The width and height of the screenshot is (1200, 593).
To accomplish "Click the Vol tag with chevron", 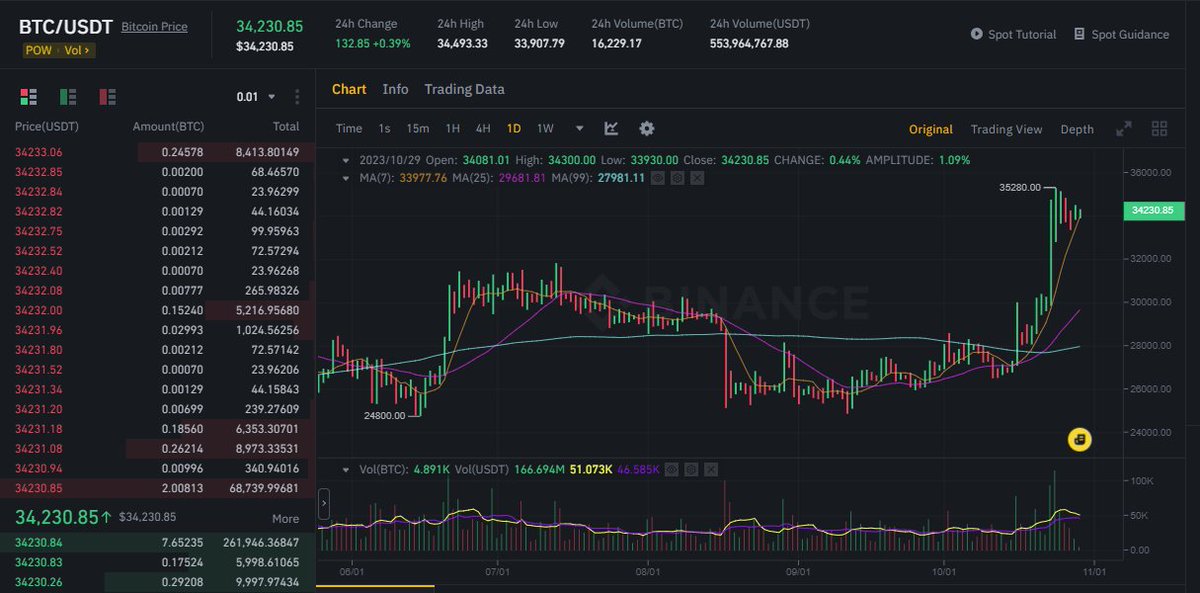I will click(78, 49).
